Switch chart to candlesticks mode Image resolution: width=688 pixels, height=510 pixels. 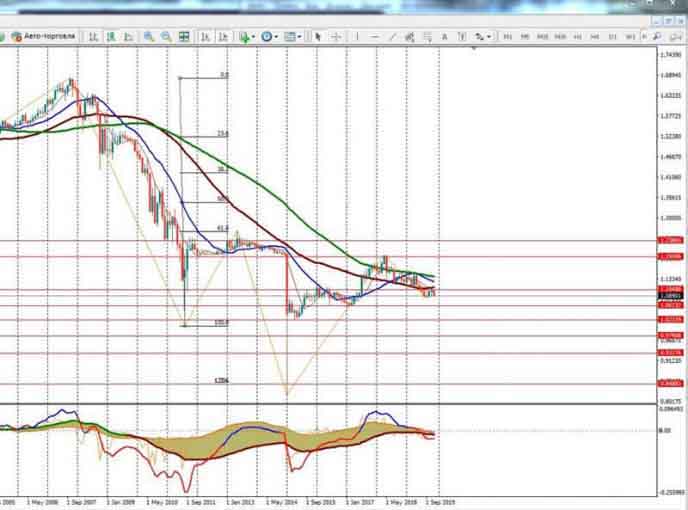coord(111,37)
